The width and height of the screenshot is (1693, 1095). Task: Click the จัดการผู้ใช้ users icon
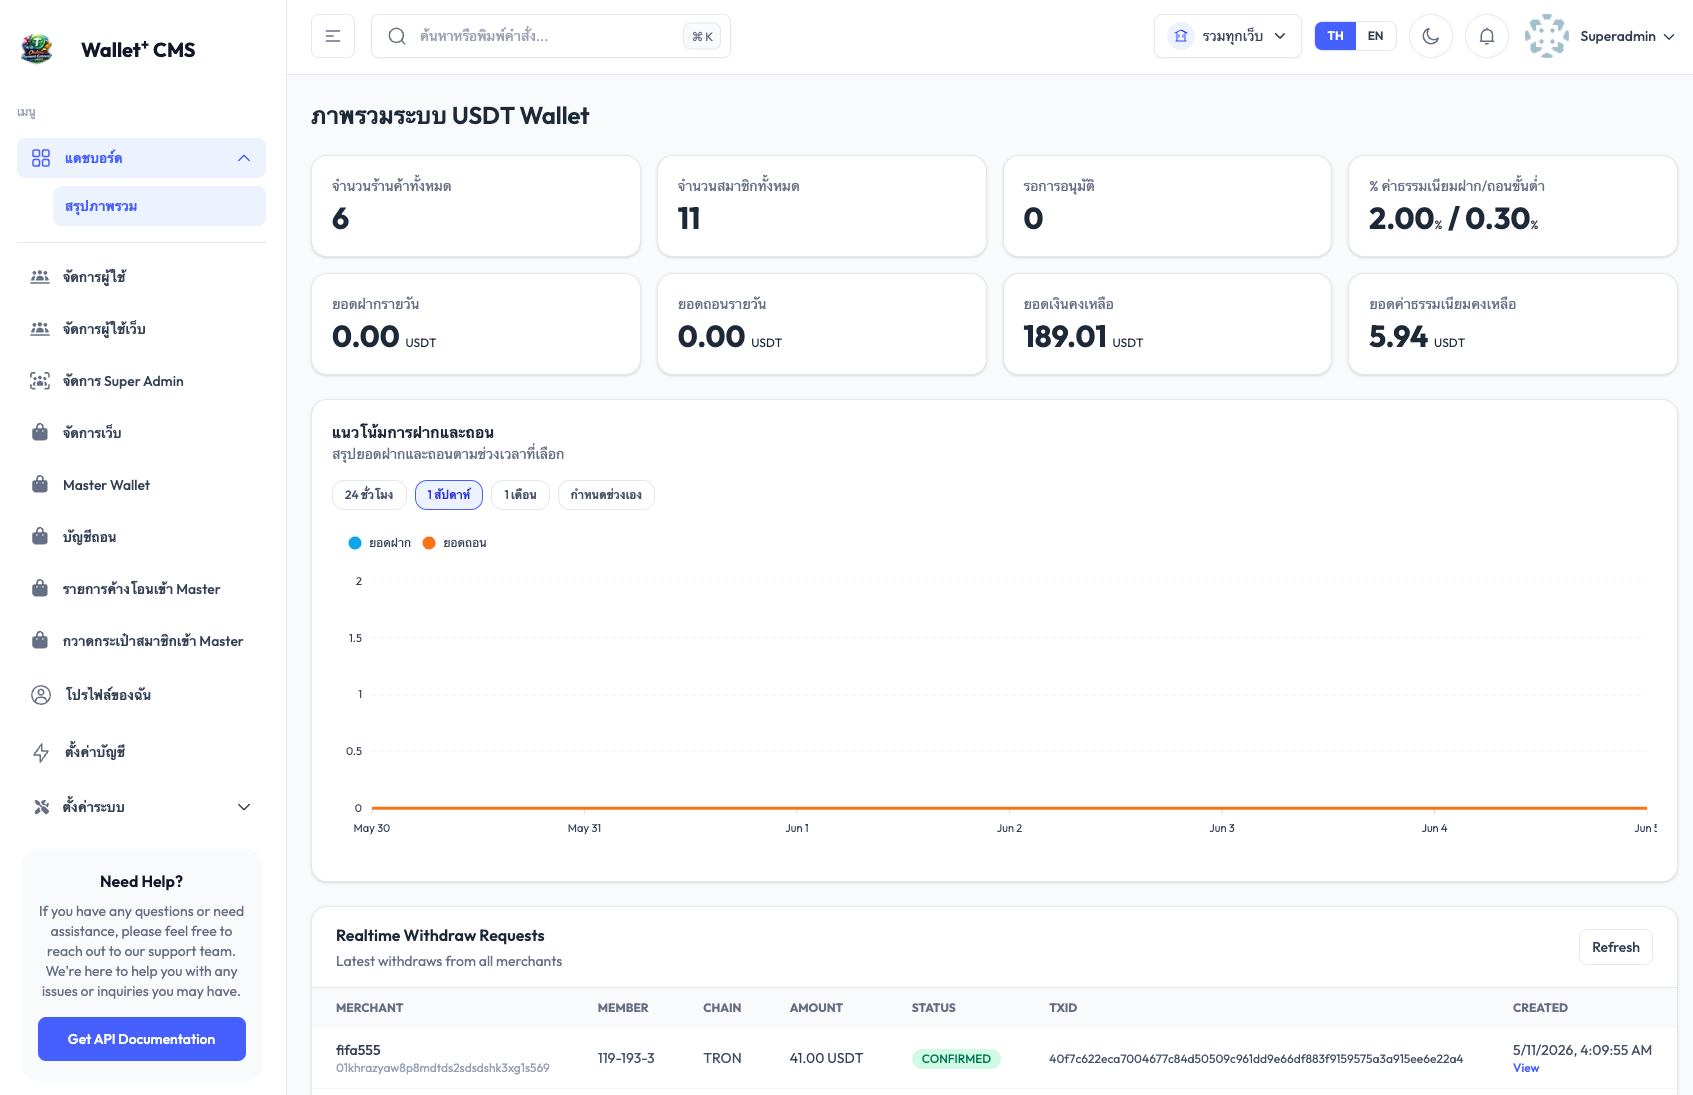(40, 277)
